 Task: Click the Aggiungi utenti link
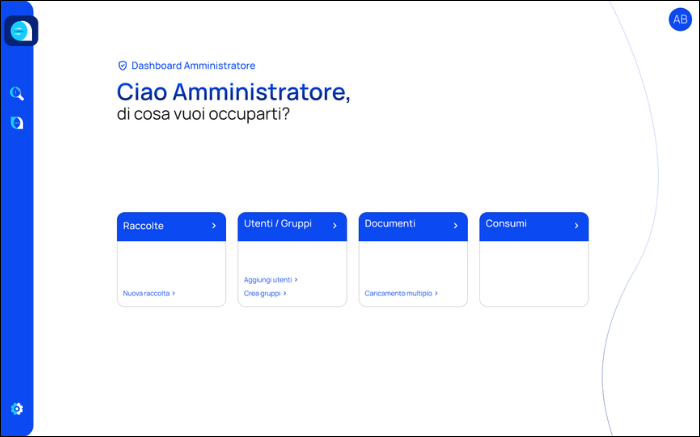[x=271, y=280]
